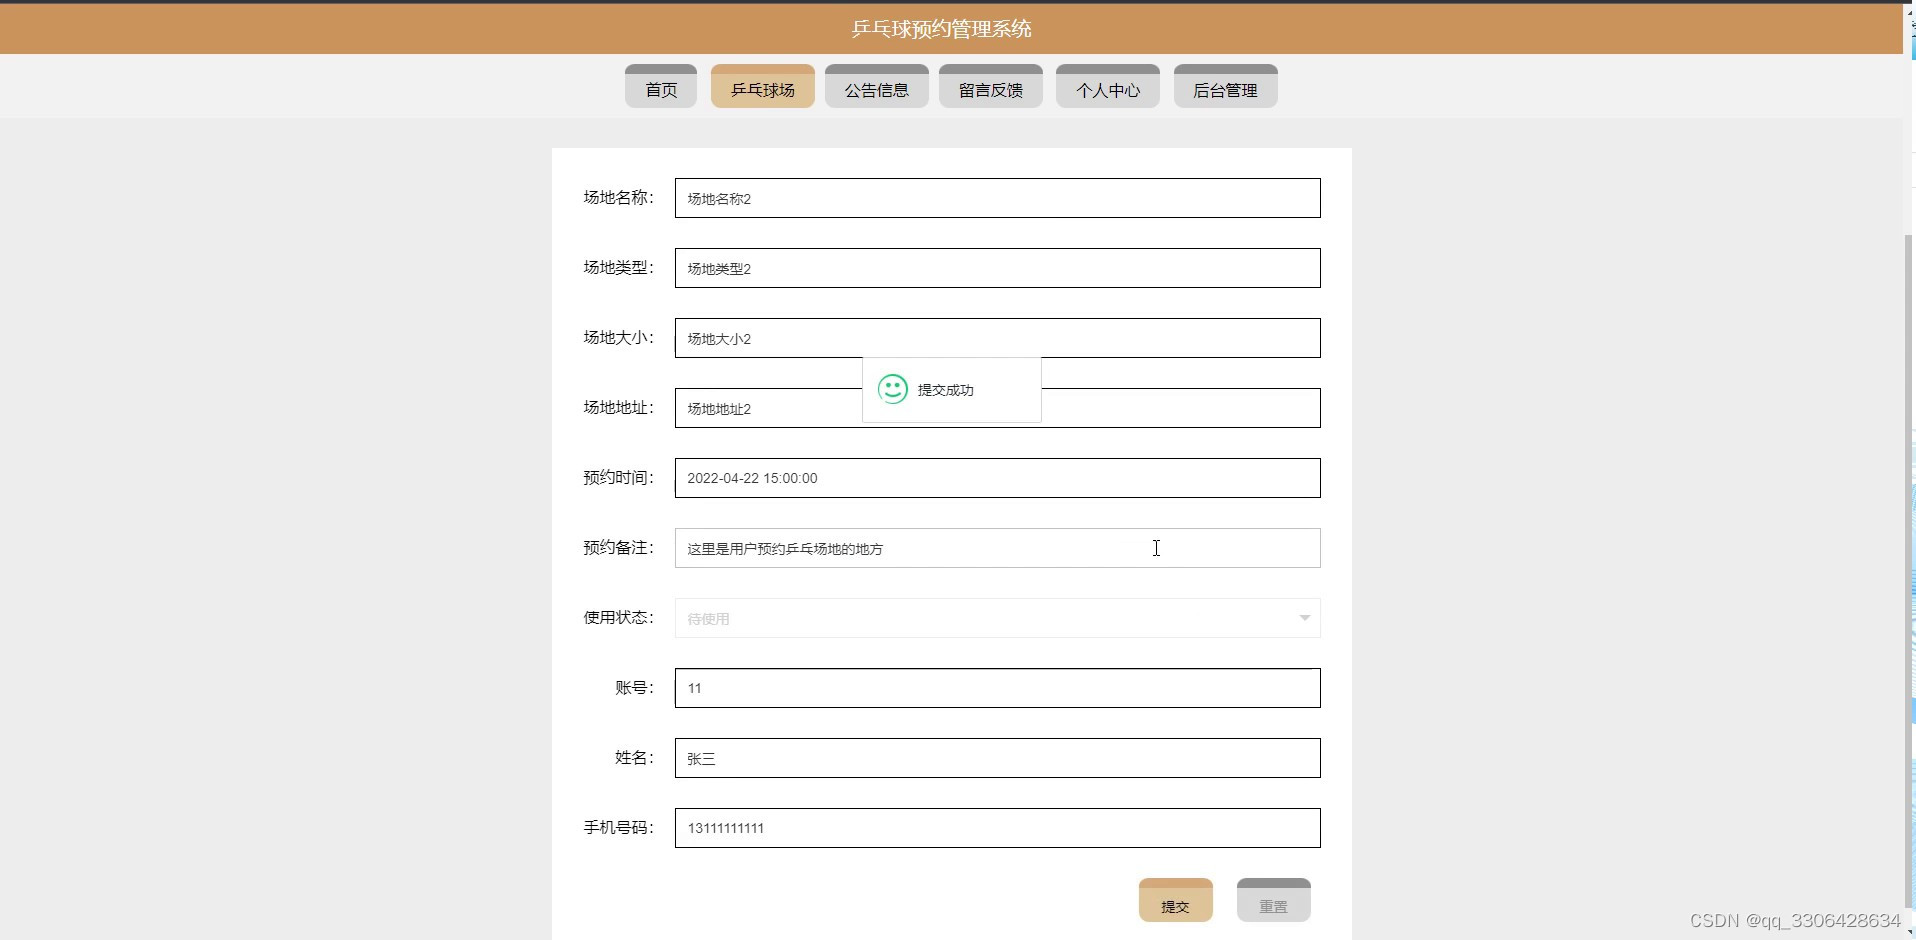Screen dimensions: 1916x940
Task: Click the 场地类型 input field
Action: [997, 268]
